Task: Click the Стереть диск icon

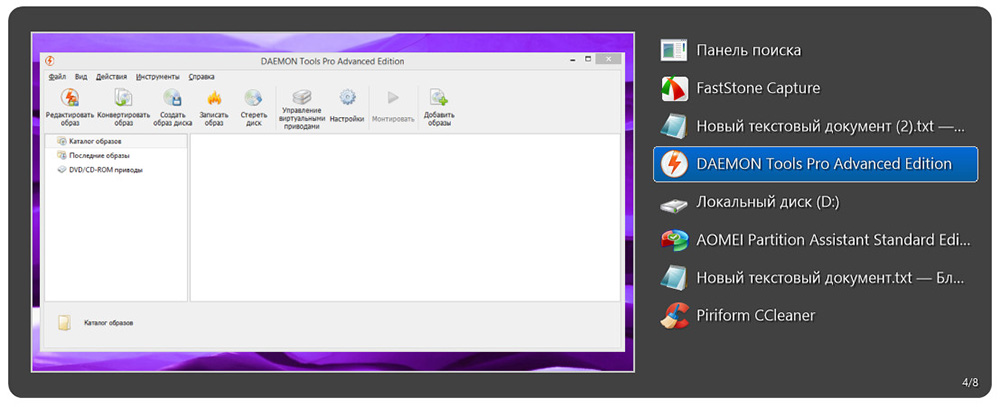Action: click(254, 98)
